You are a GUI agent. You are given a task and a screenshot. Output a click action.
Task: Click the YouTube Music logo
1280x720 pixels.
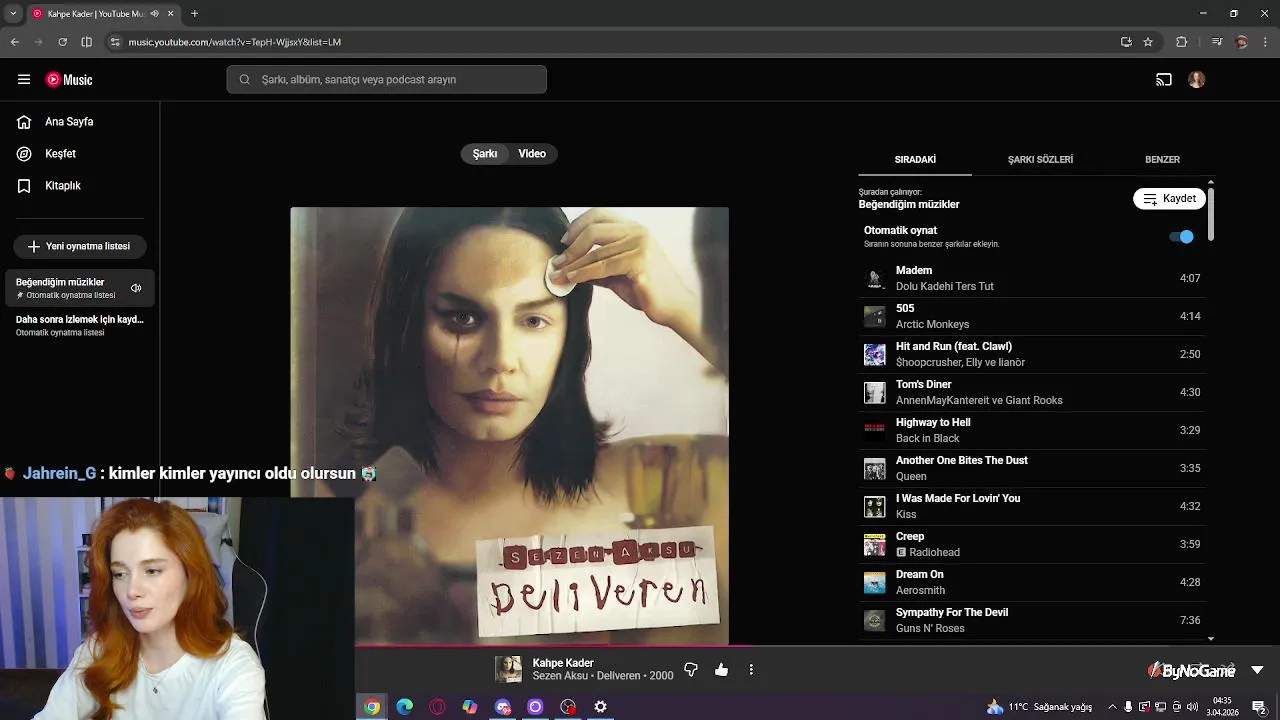(69, 80)
